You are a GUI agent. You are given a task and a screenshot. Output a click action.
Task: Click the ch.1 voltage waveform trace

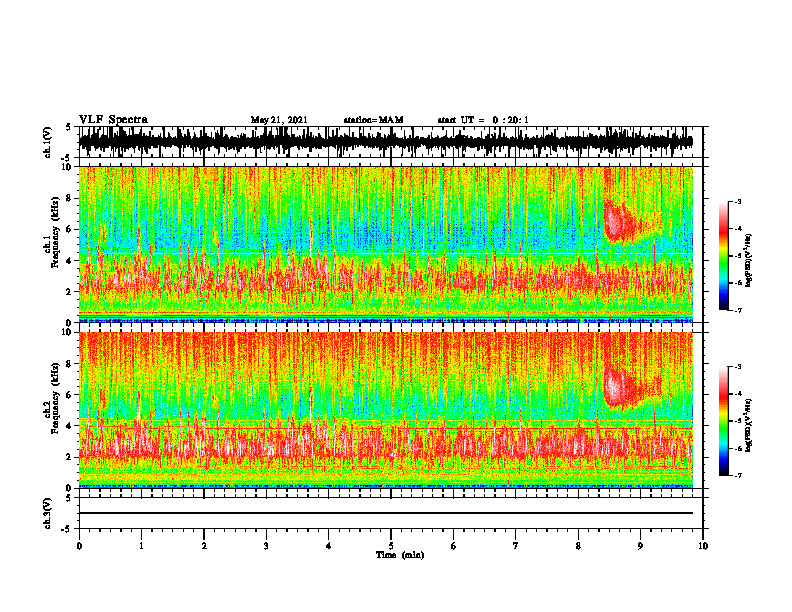[385, 142]
